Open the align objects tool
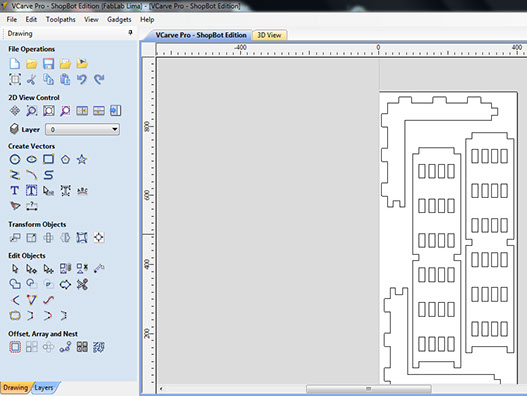This screenshot has height=396, width=527. click(99, 238)
